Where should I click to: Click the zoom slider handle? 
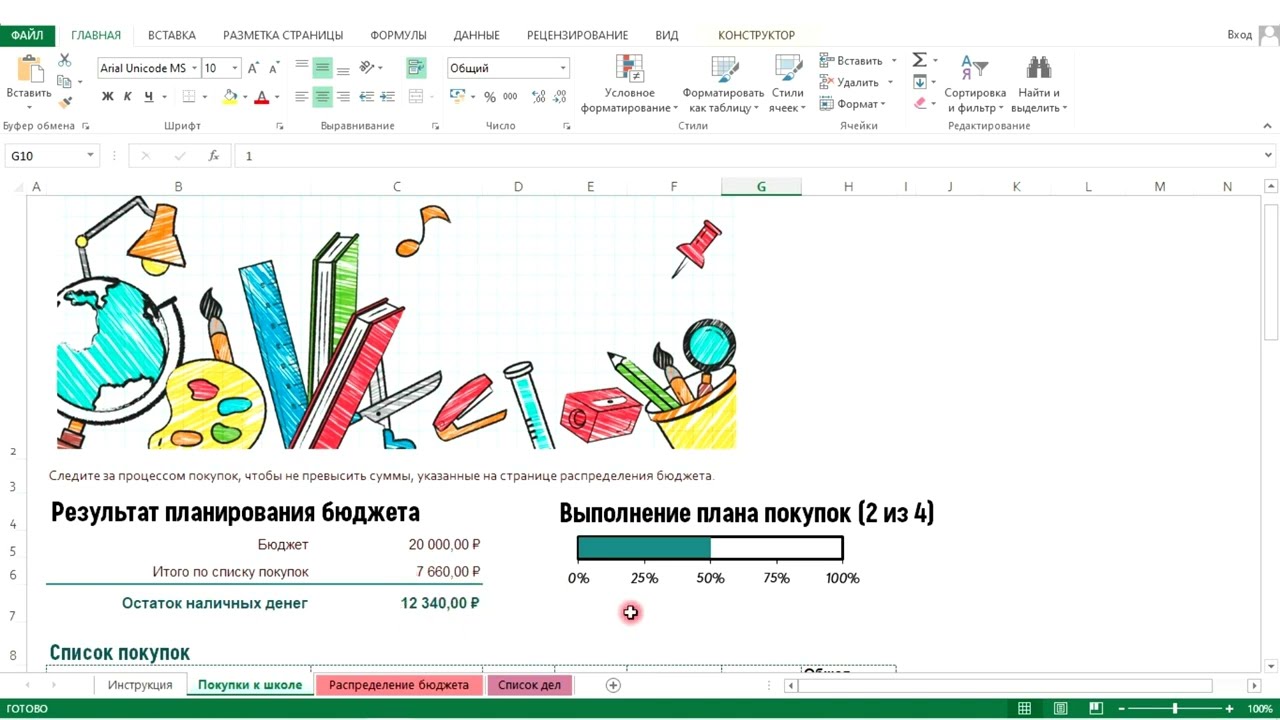pos(1174,709)
